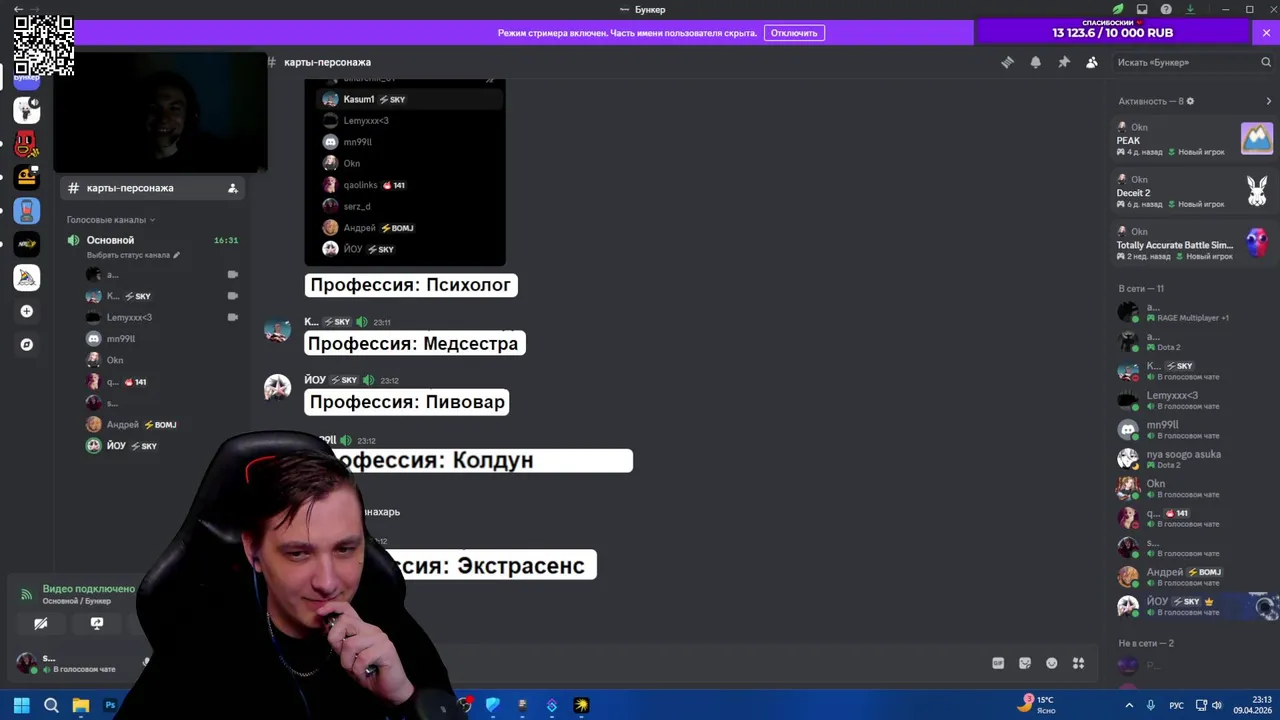1280x720 pixels.
Task: Open nya soogo asuka in member list
Action: click(1195, 459)
